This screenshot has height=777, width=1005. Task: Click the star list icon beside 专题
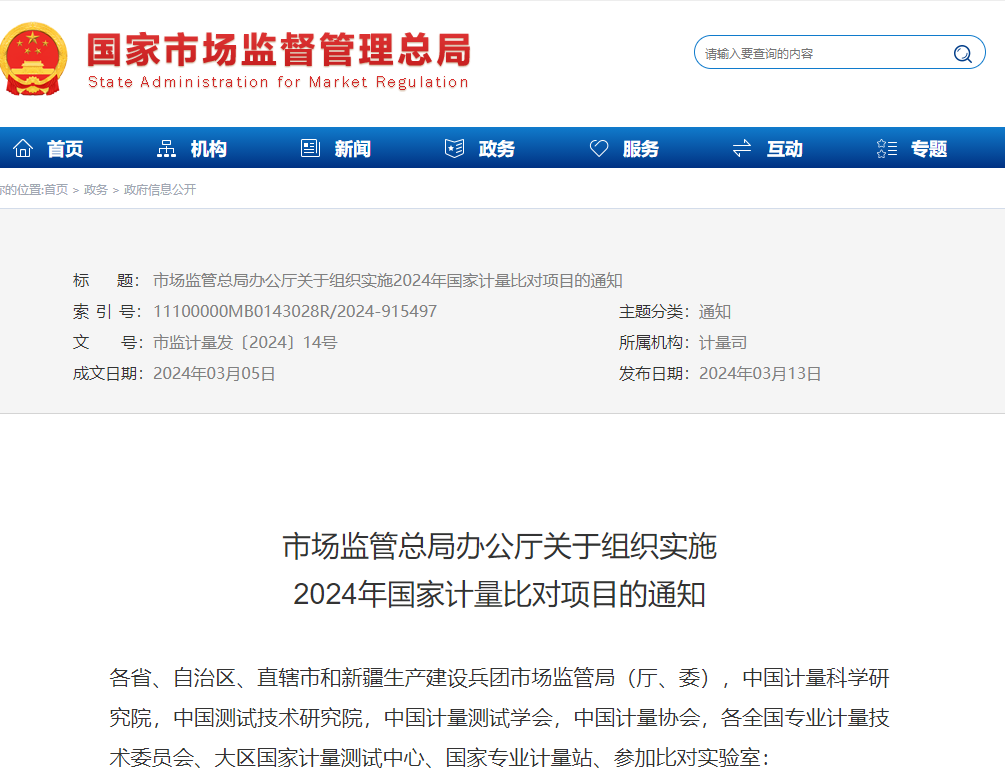[886, 149]
